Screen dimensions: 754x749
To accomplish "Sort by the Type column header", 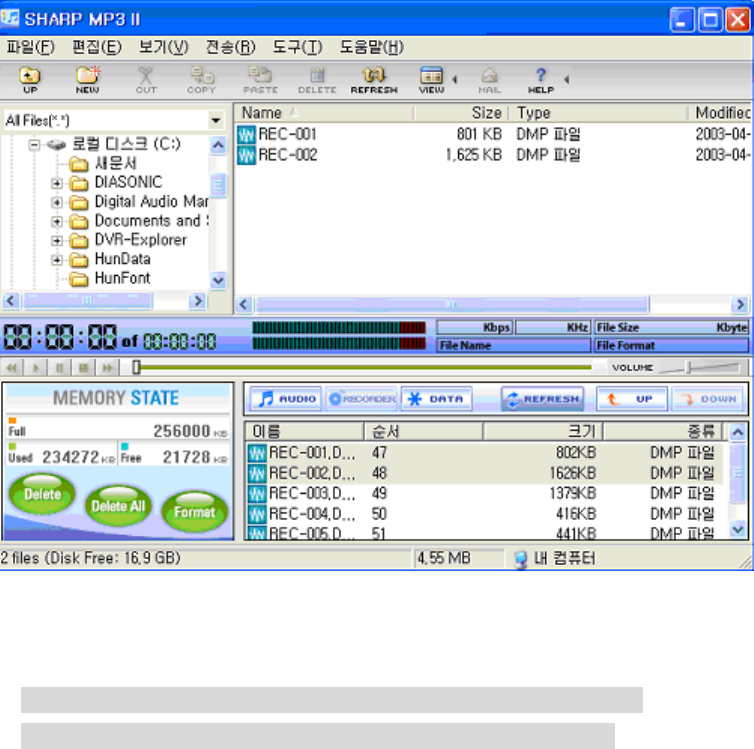I will (598, 113).
